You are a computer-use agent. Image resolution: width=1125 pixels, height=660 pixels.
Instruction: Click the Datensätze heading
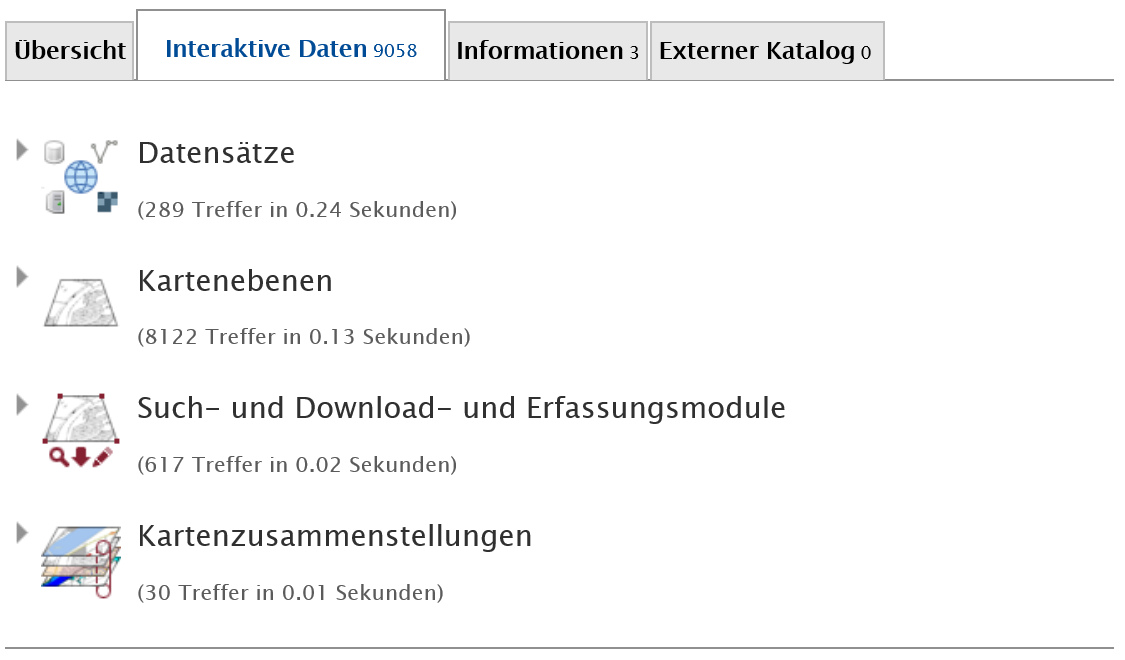point(216,153)
